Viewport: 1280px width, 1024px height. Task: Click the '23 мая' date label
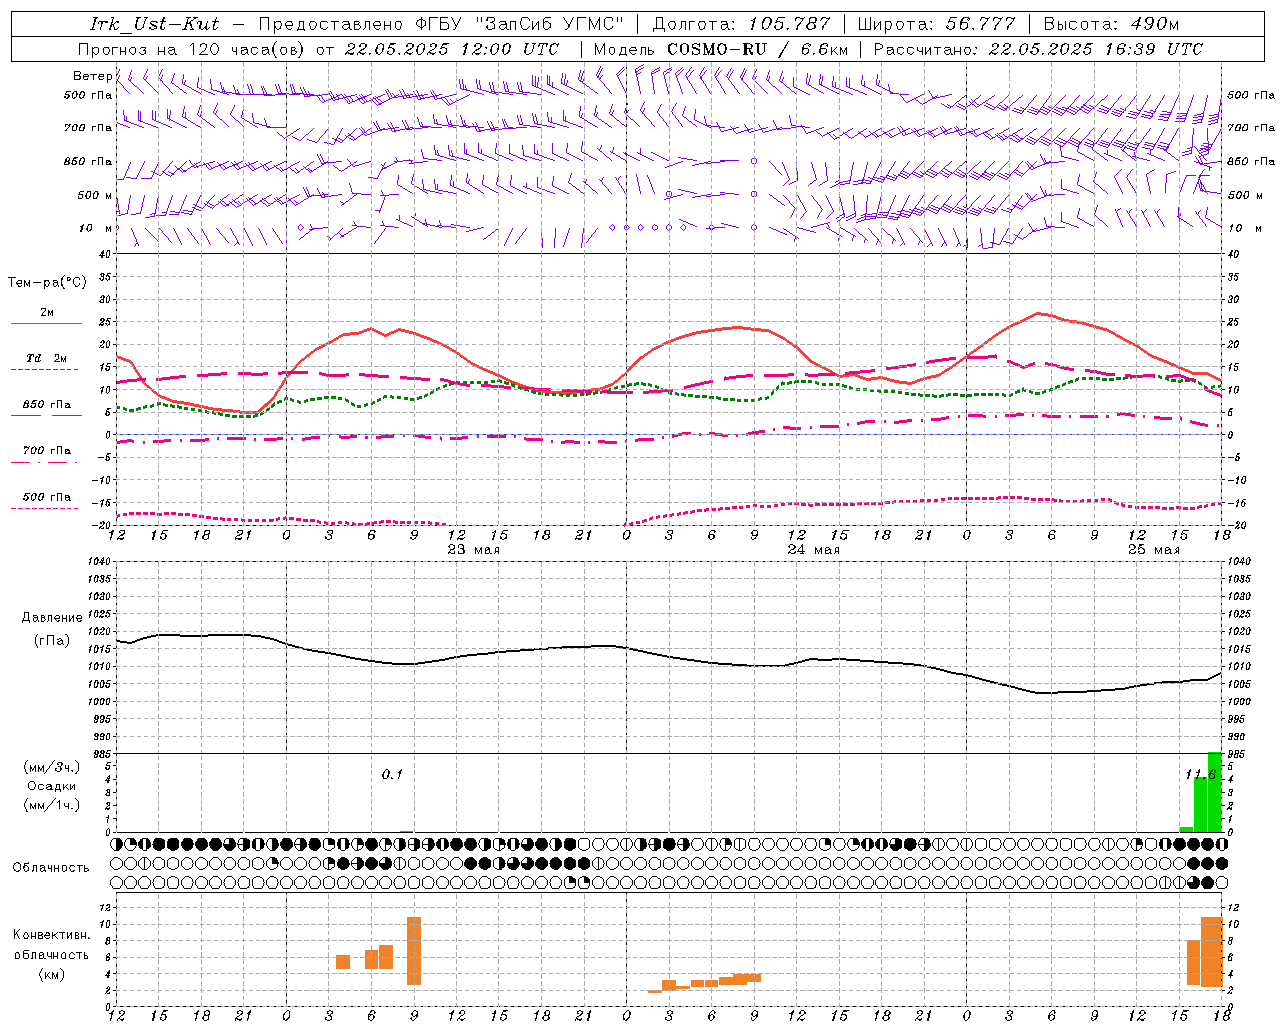coord(473,549)
